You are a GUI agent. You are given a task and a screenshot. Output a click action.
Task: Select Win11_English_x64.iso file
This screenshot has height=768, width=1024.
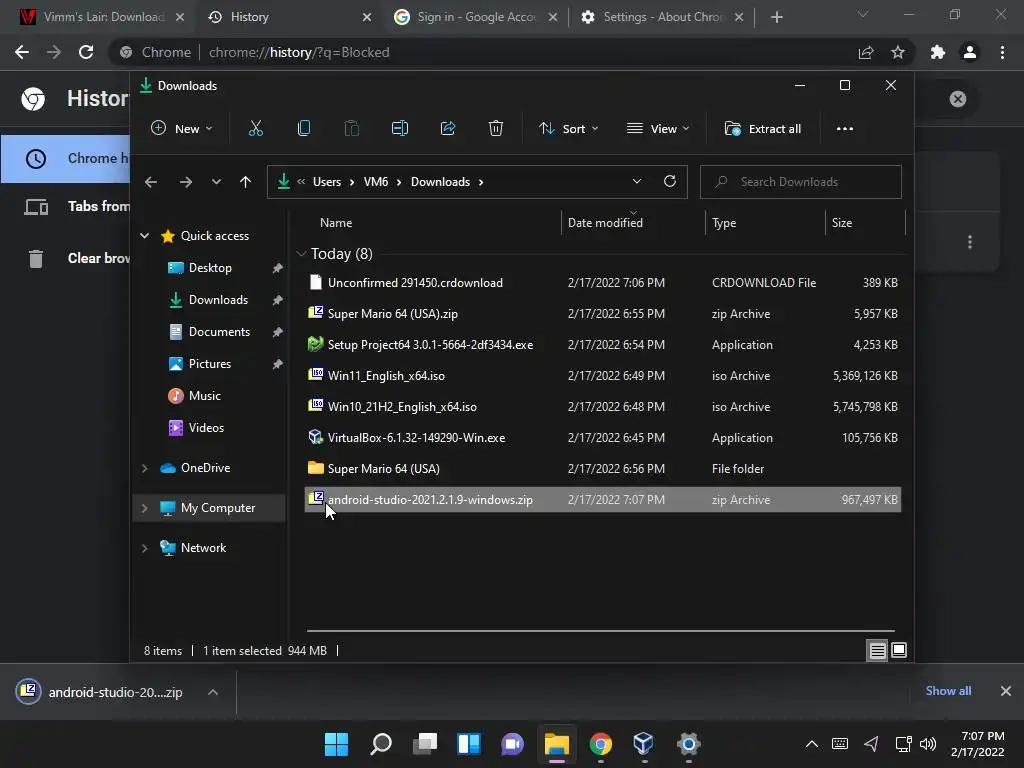tap(603, 376)
